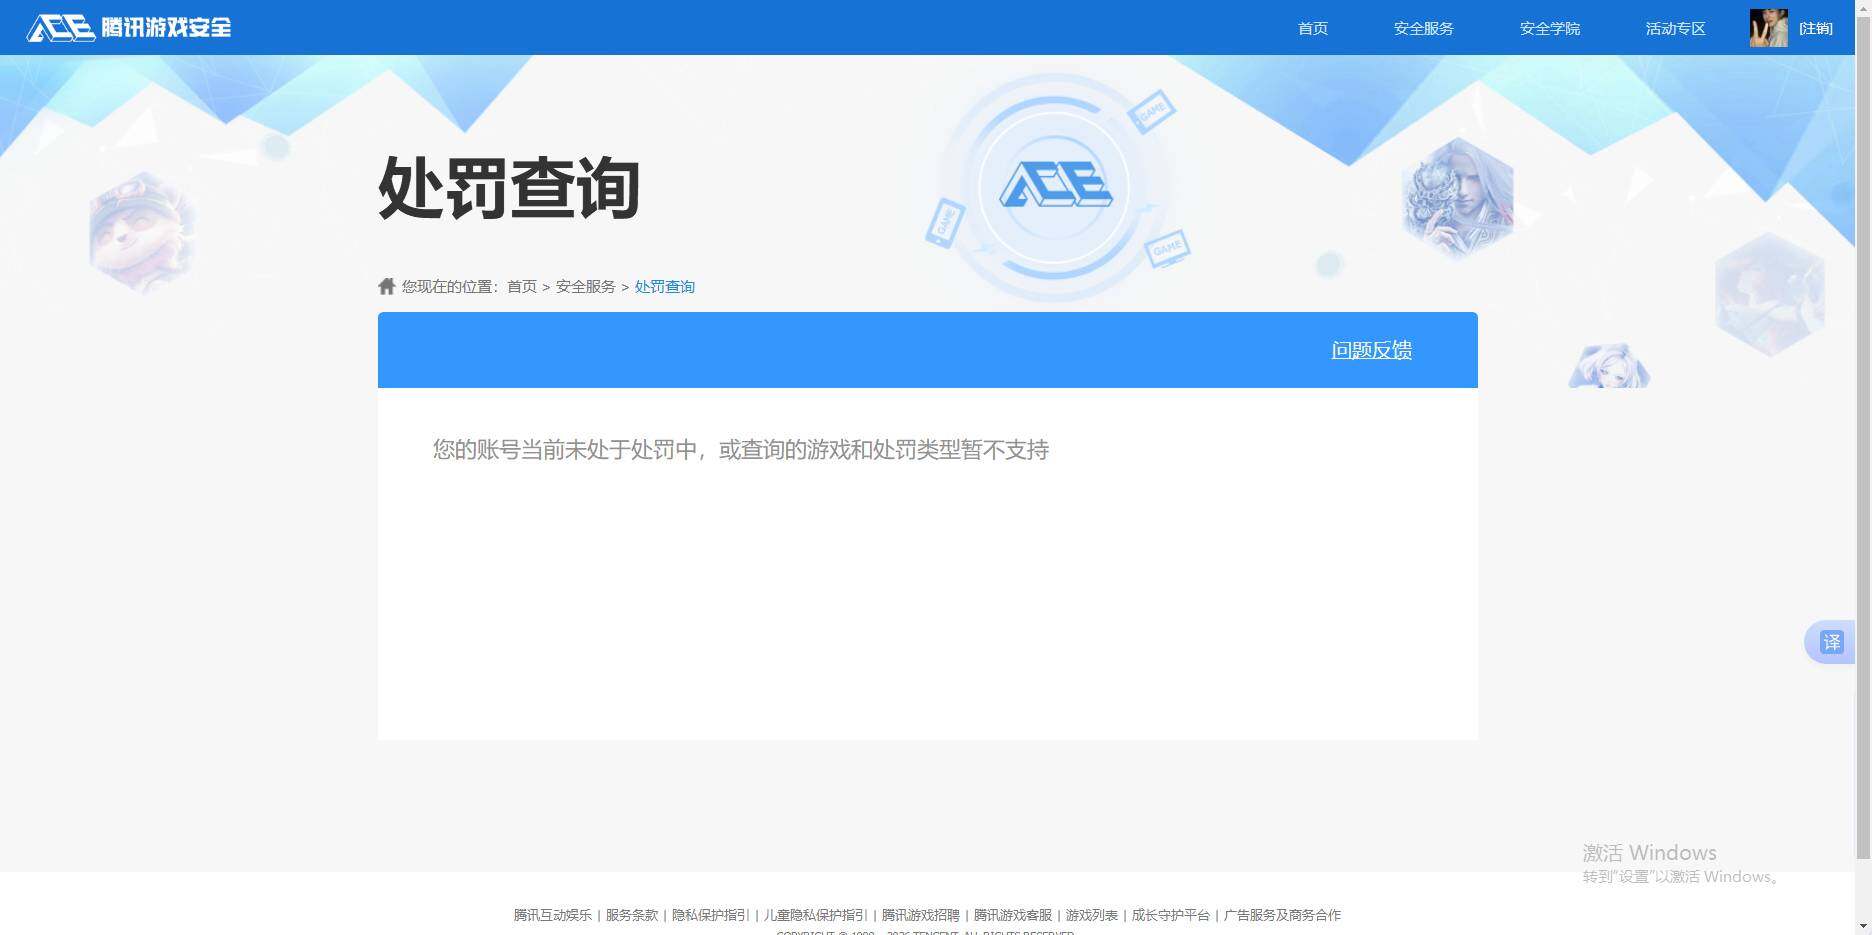Viewport: 1872px width, 935px height.
Task: Open the floating 译 translate button
Action: (x=1831, y=642)
